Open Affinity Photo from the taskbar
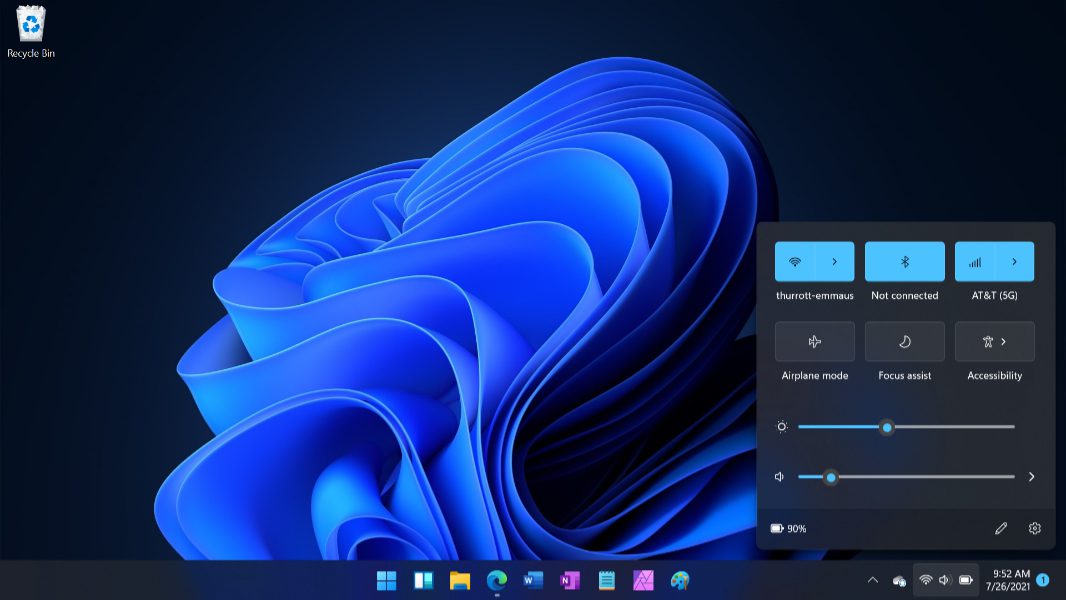1066x600 pixels. coord(643,580)
